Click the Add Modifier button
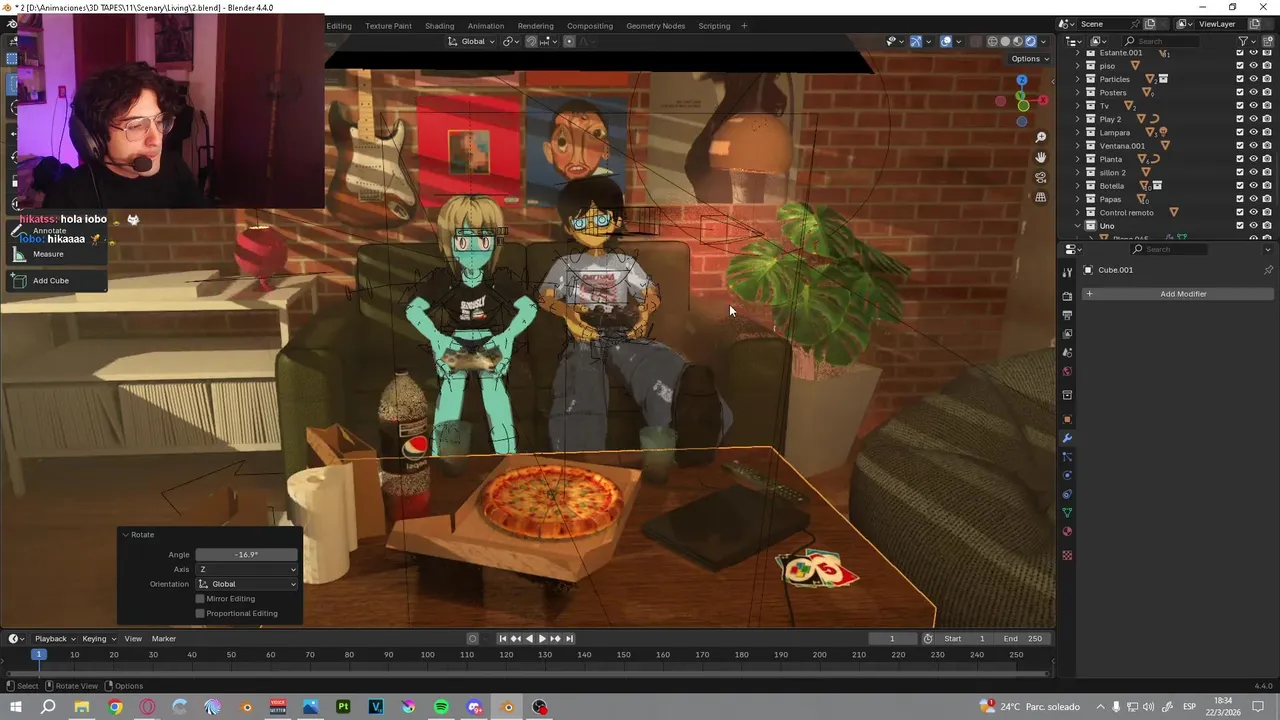The width and height of the screenshot is (1280, 720). [1177, 294]
